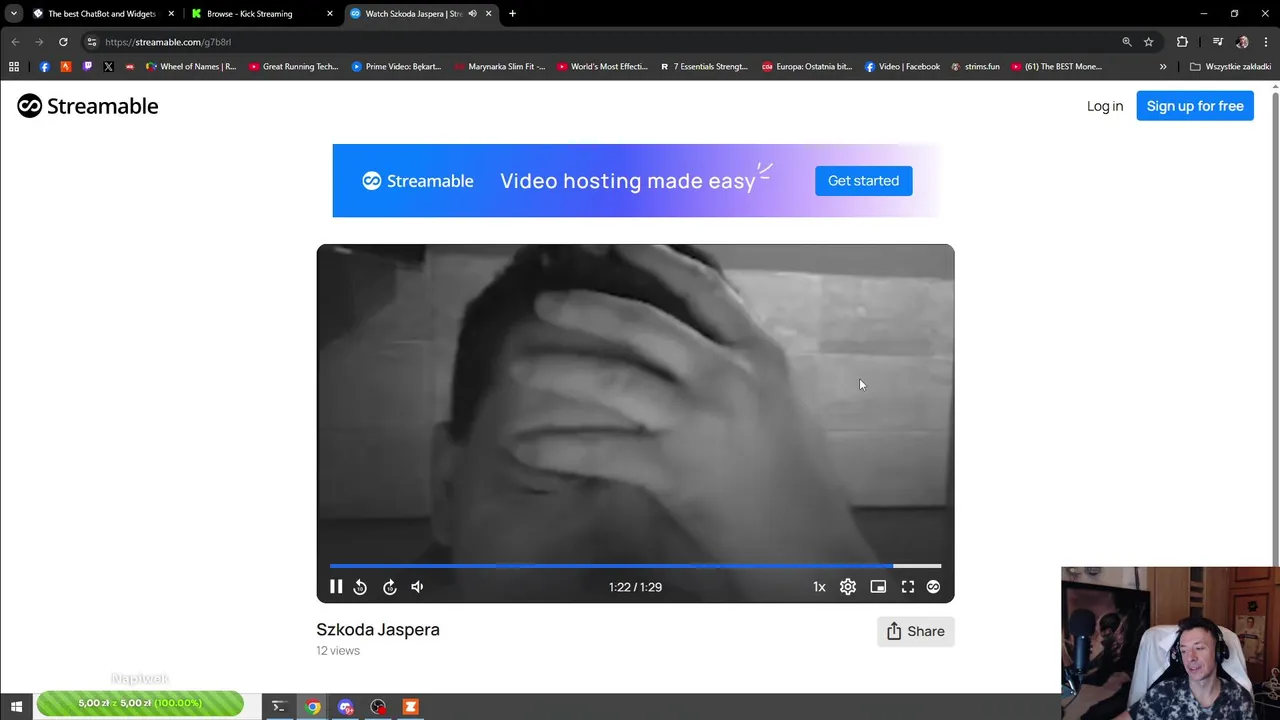View site information icon in address bar

(x=91, y=42)
